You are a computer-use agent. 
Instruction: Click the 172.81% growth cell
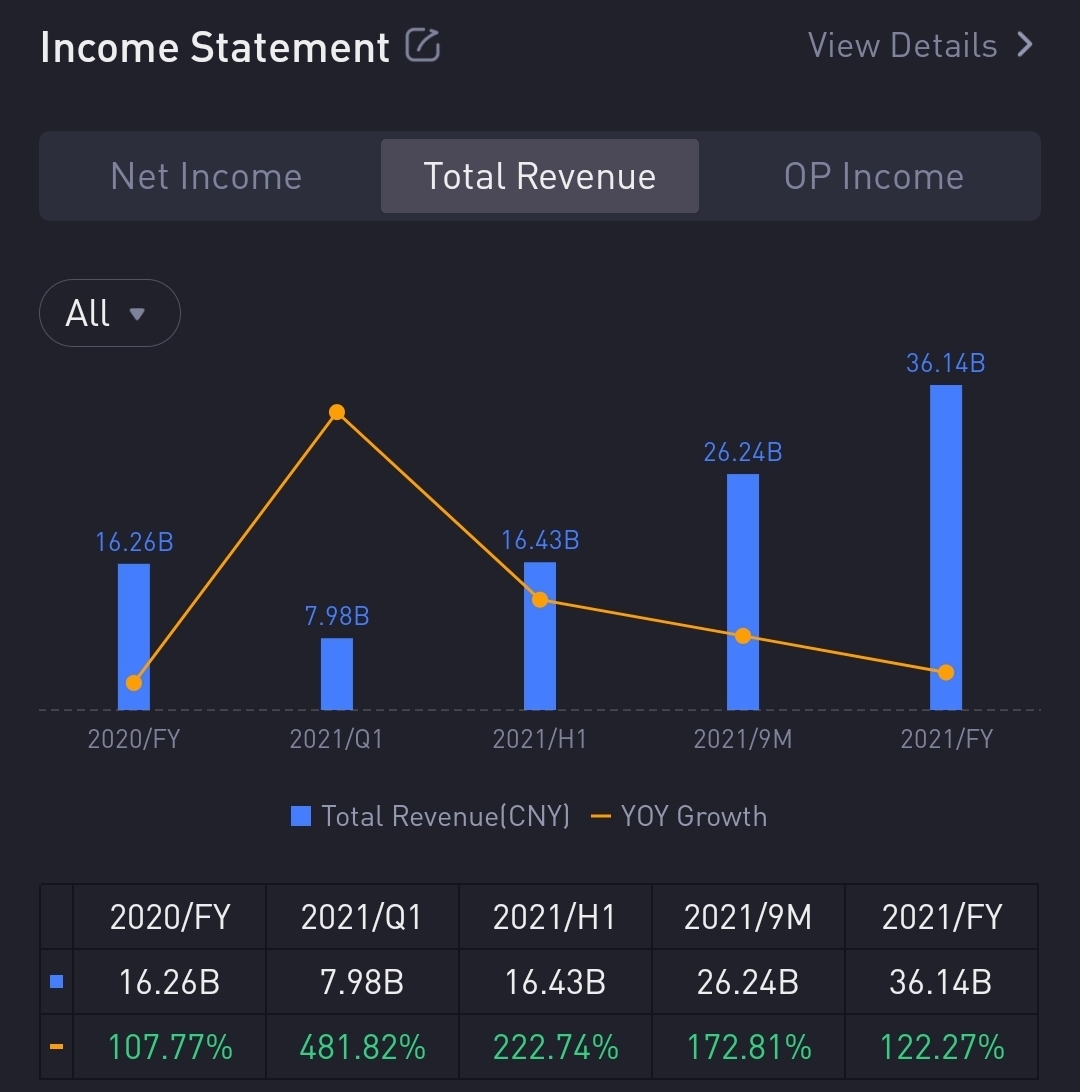pyautogui.click(x=749, y=1047)
